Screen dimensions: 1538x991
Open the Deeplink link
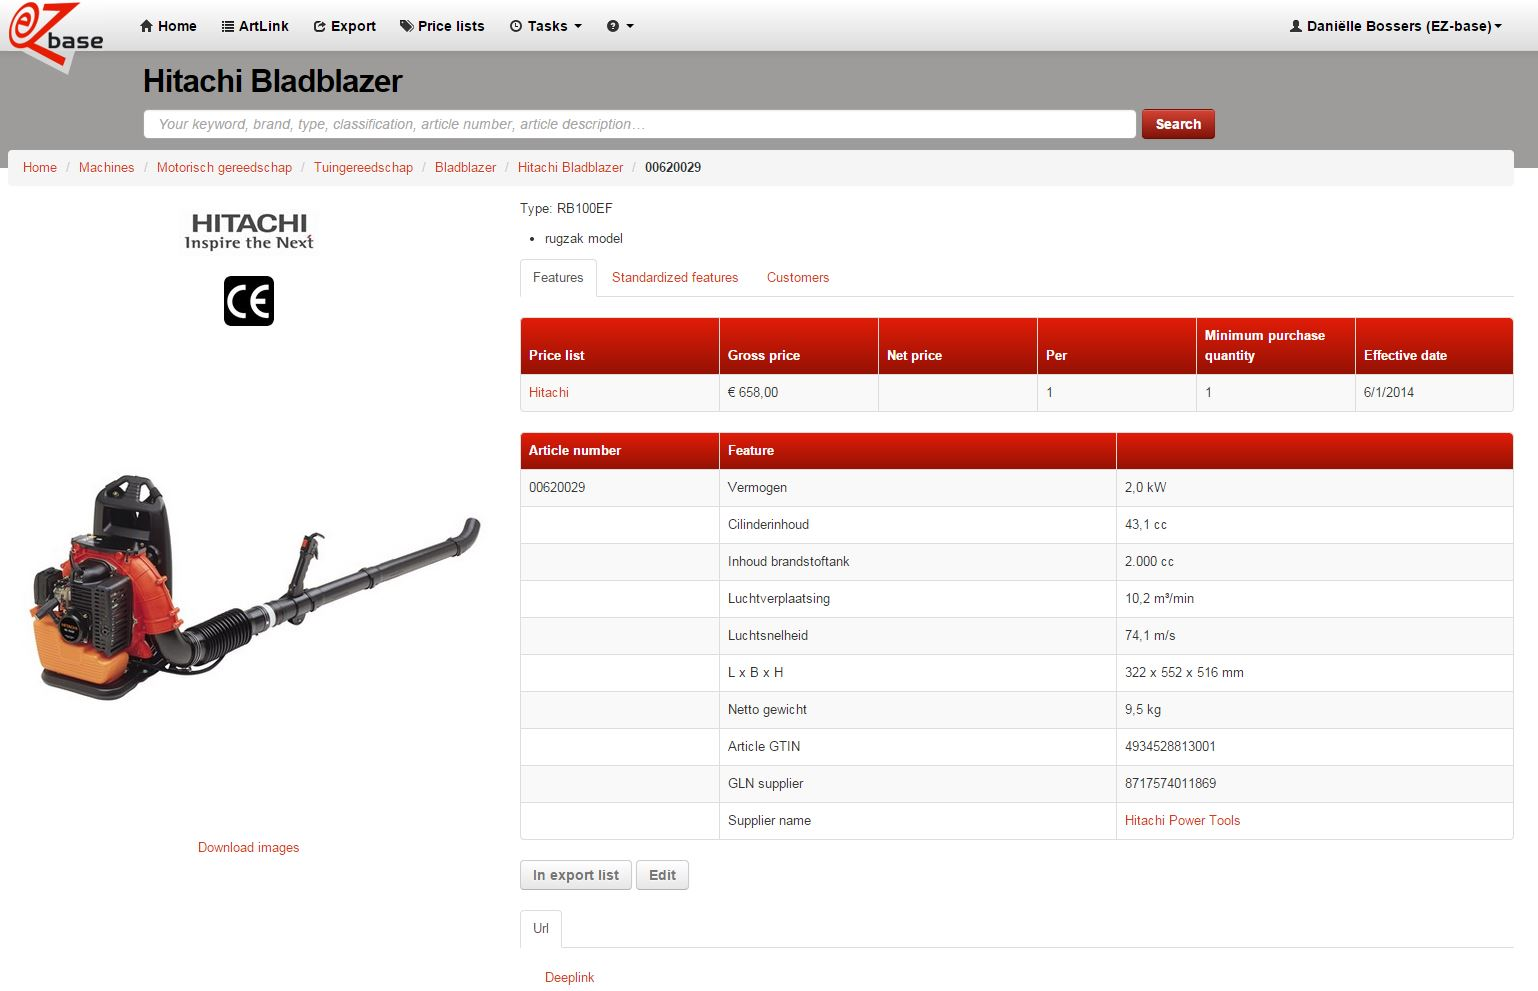(569, 977)
